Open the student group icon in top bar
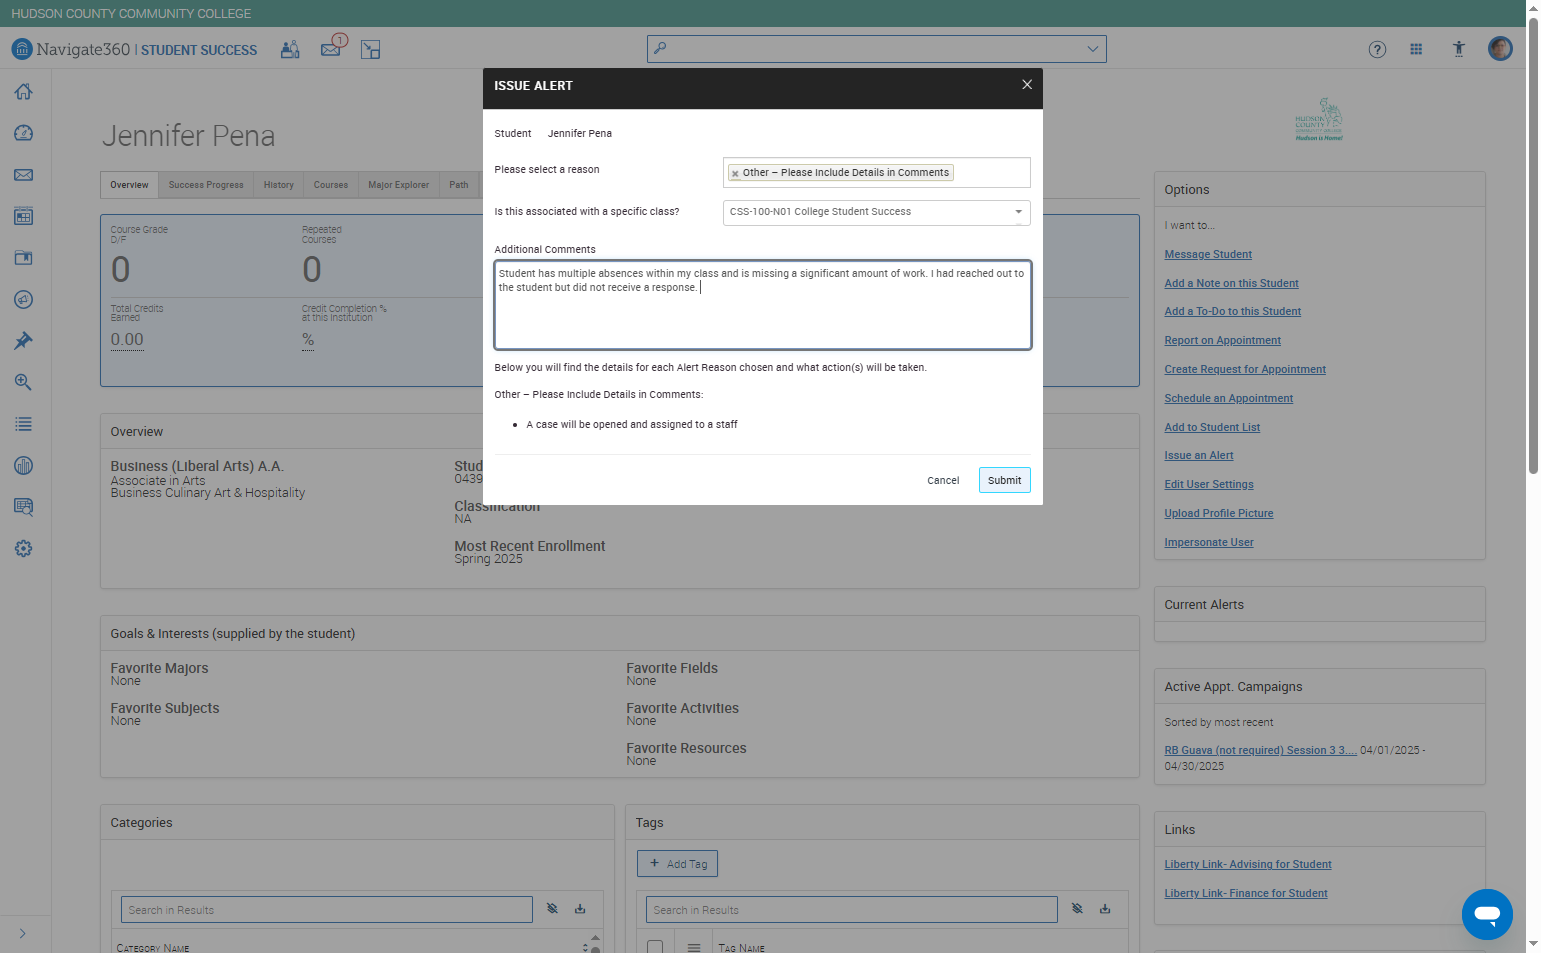The height and width of the screenshot is (953, 1541). point(290,49)
